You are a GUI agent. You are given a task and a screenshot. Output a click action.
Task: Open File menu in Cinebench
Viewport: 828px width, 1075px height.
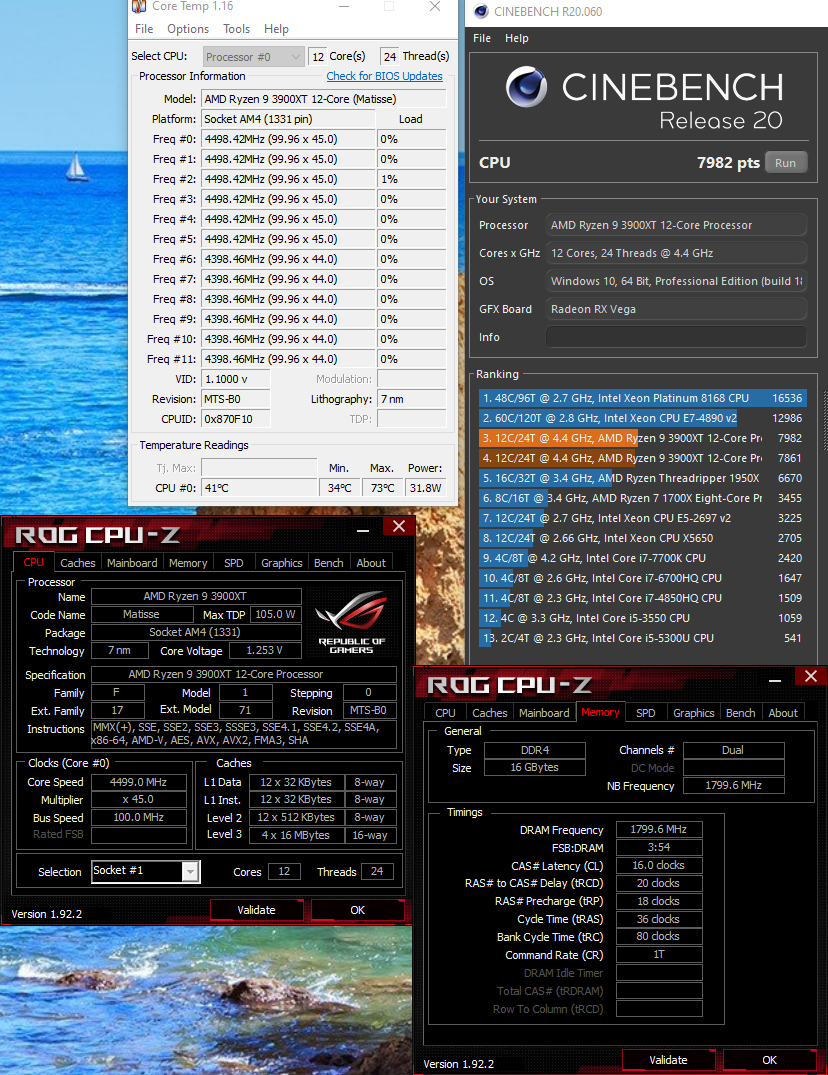click(482, 38)
